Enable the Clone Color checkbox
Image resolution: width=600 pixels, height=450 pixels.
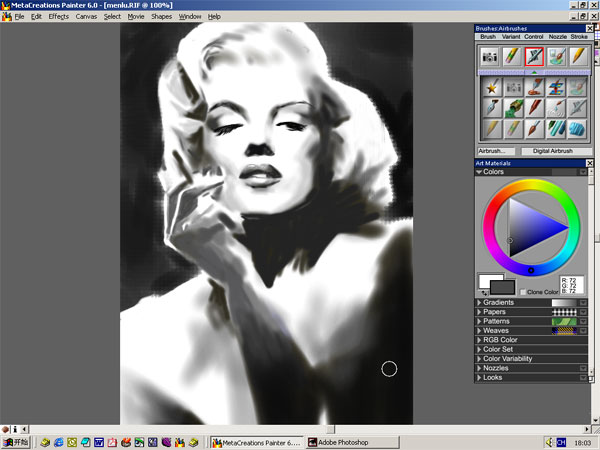pos(523,292)
